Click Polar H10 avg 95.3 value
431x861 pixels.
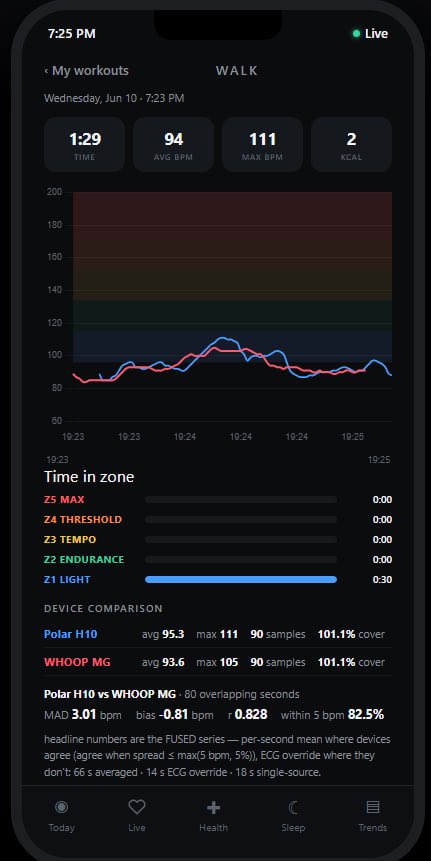click(x=163, y=634)
